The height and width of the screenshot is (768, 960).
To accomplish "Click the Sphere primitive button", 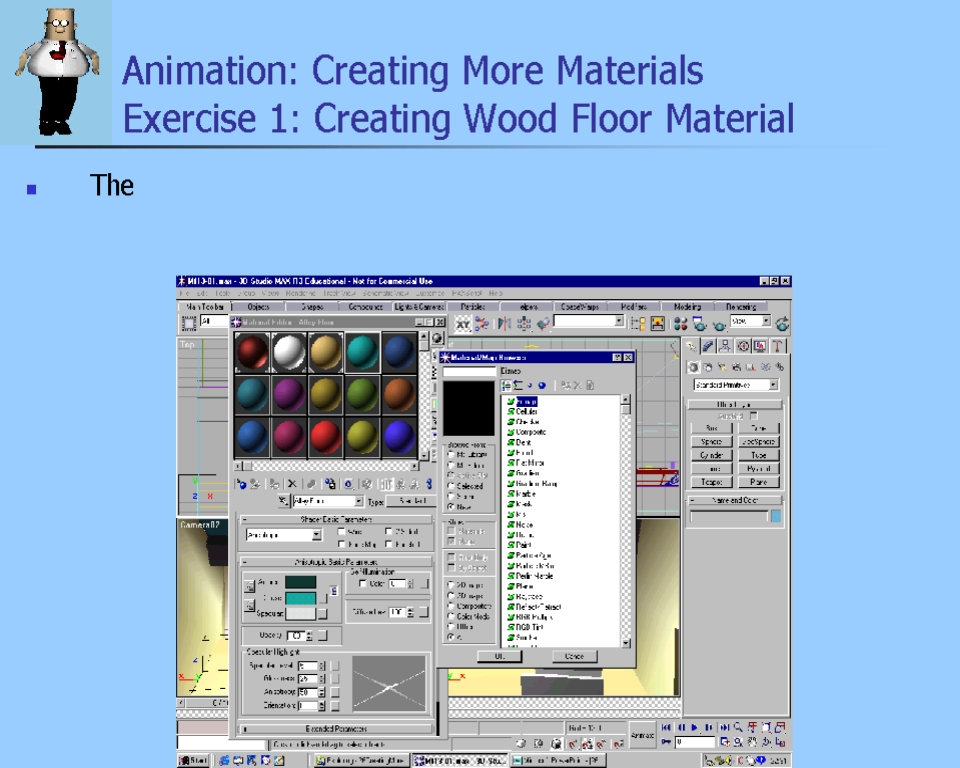I will tap(711, 442).
